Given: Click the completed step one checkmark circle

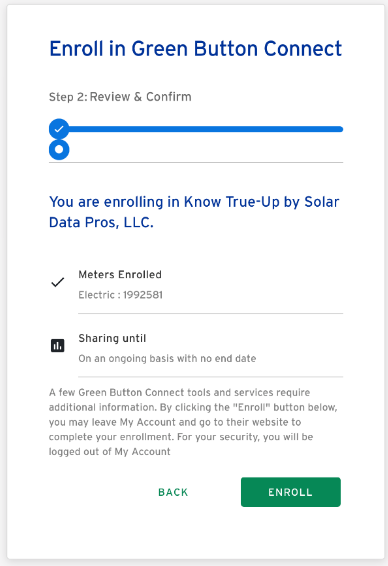Looking at the screenshot, I should [x=59, y=129].
